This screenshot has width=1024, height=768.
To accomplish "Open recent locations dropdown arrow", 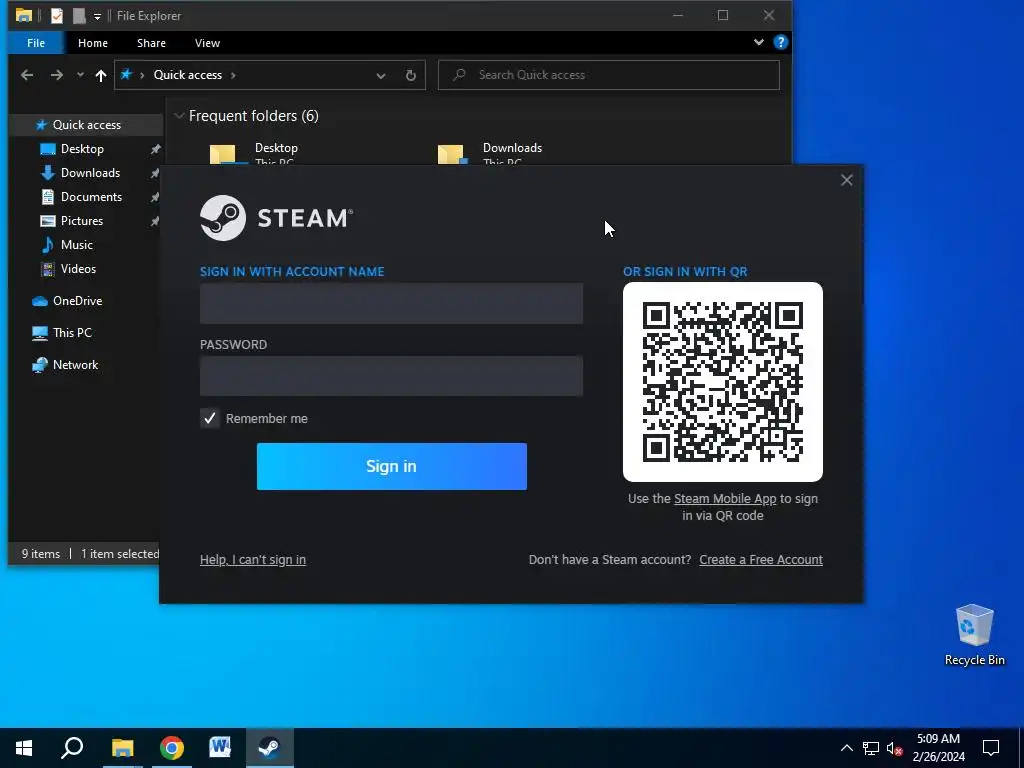I will tap(80, 75).
